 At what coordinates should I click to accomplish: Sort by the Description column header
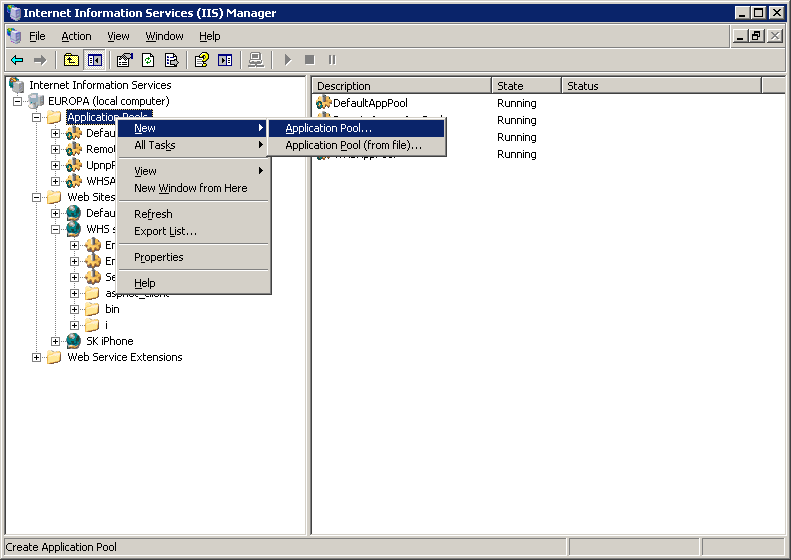pos(402,86)
